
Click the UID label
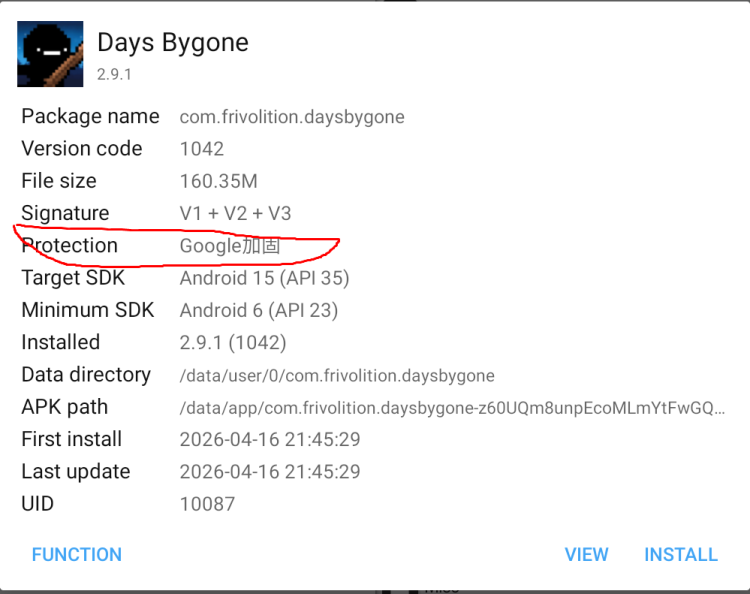(x=37, y=504)
